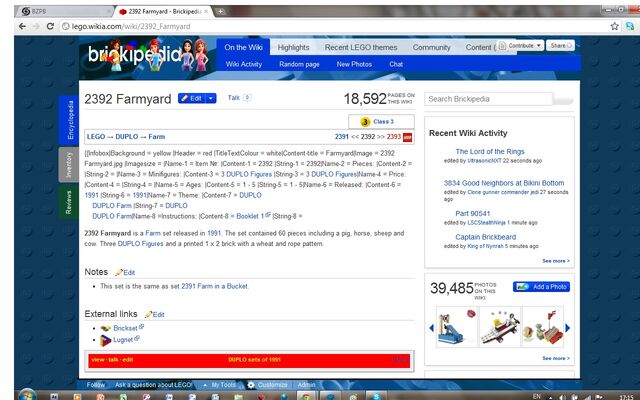Viewport: 640px width, 400px height.
Task: Follow the LEGO breadcrumb link
Action: [96, 137]
